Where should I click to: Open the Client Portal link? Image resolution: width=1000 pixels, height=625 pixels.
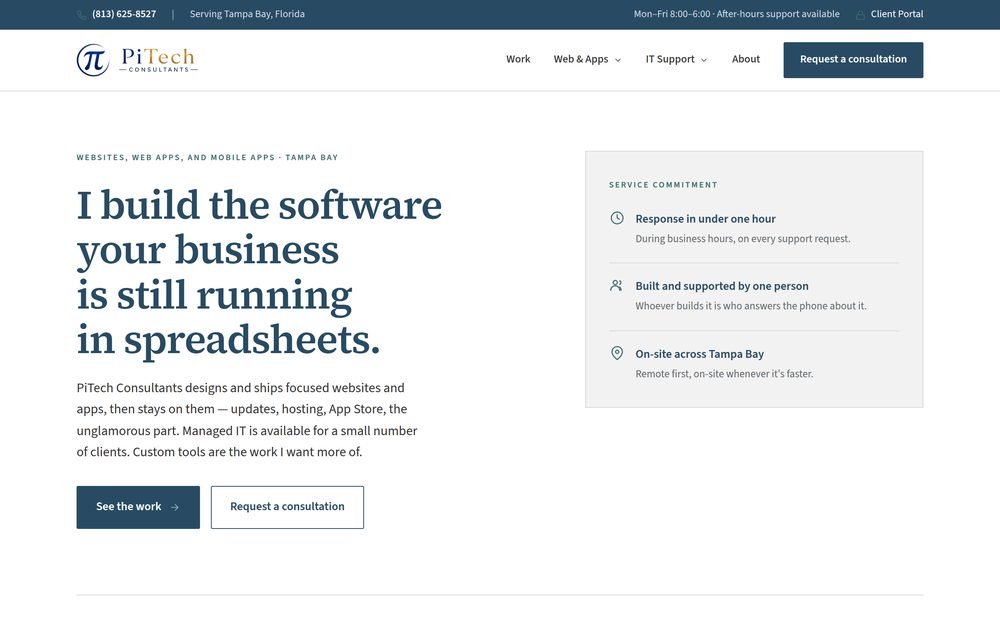coord(896,14)
